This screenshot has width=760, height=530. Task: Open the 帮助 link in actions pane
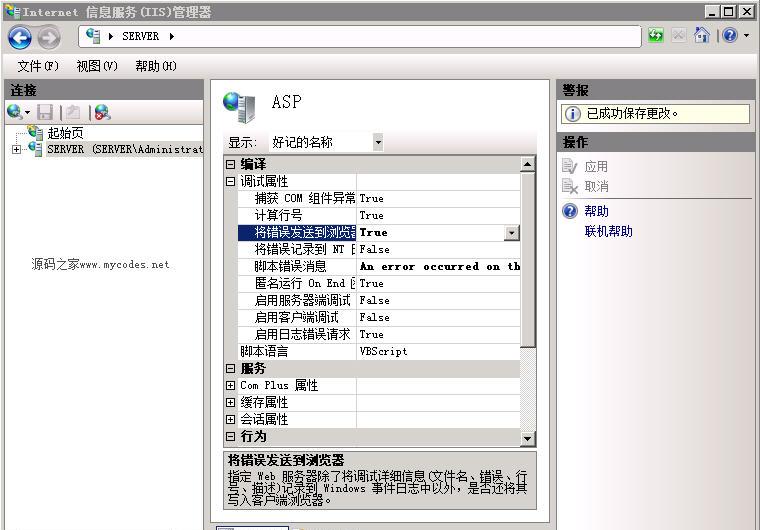[x=596, y=211]
